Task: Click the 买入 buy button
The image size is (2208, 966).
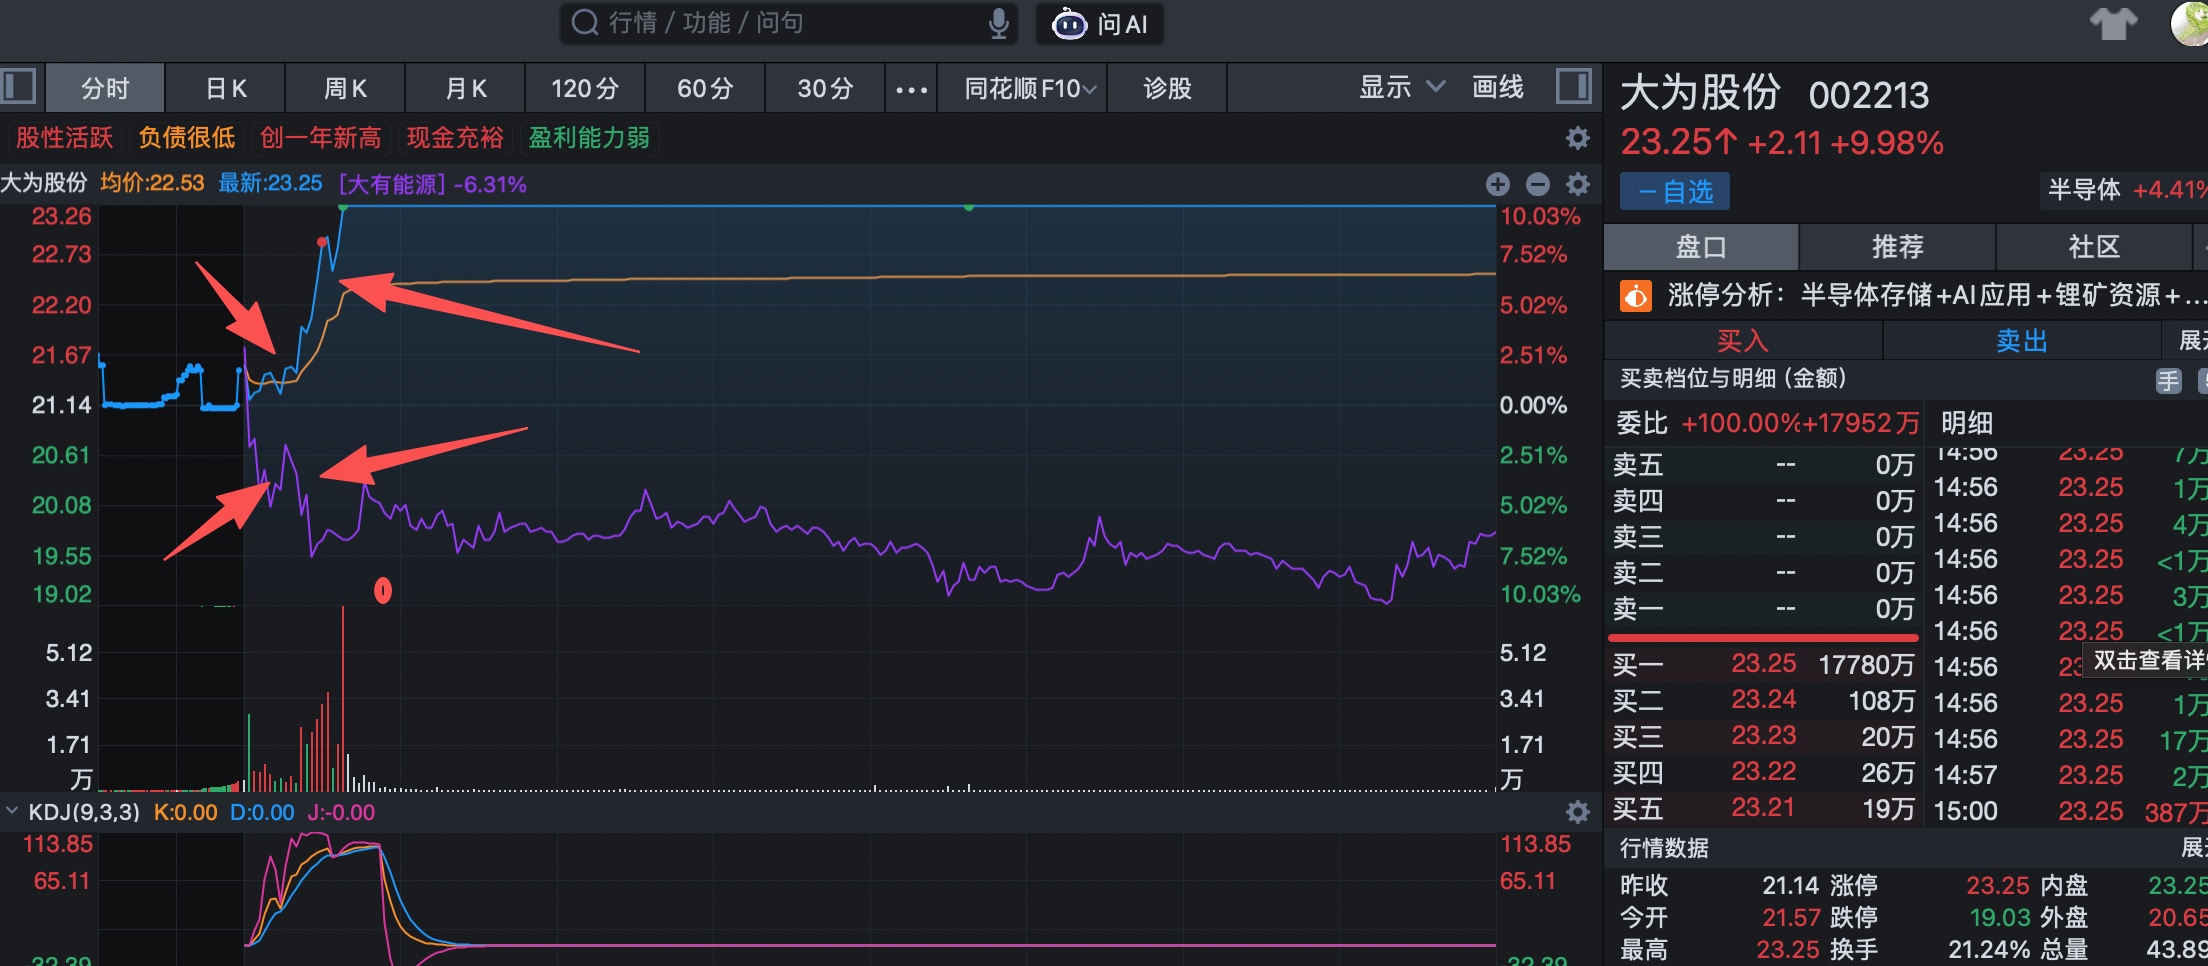Action: 1742,341
